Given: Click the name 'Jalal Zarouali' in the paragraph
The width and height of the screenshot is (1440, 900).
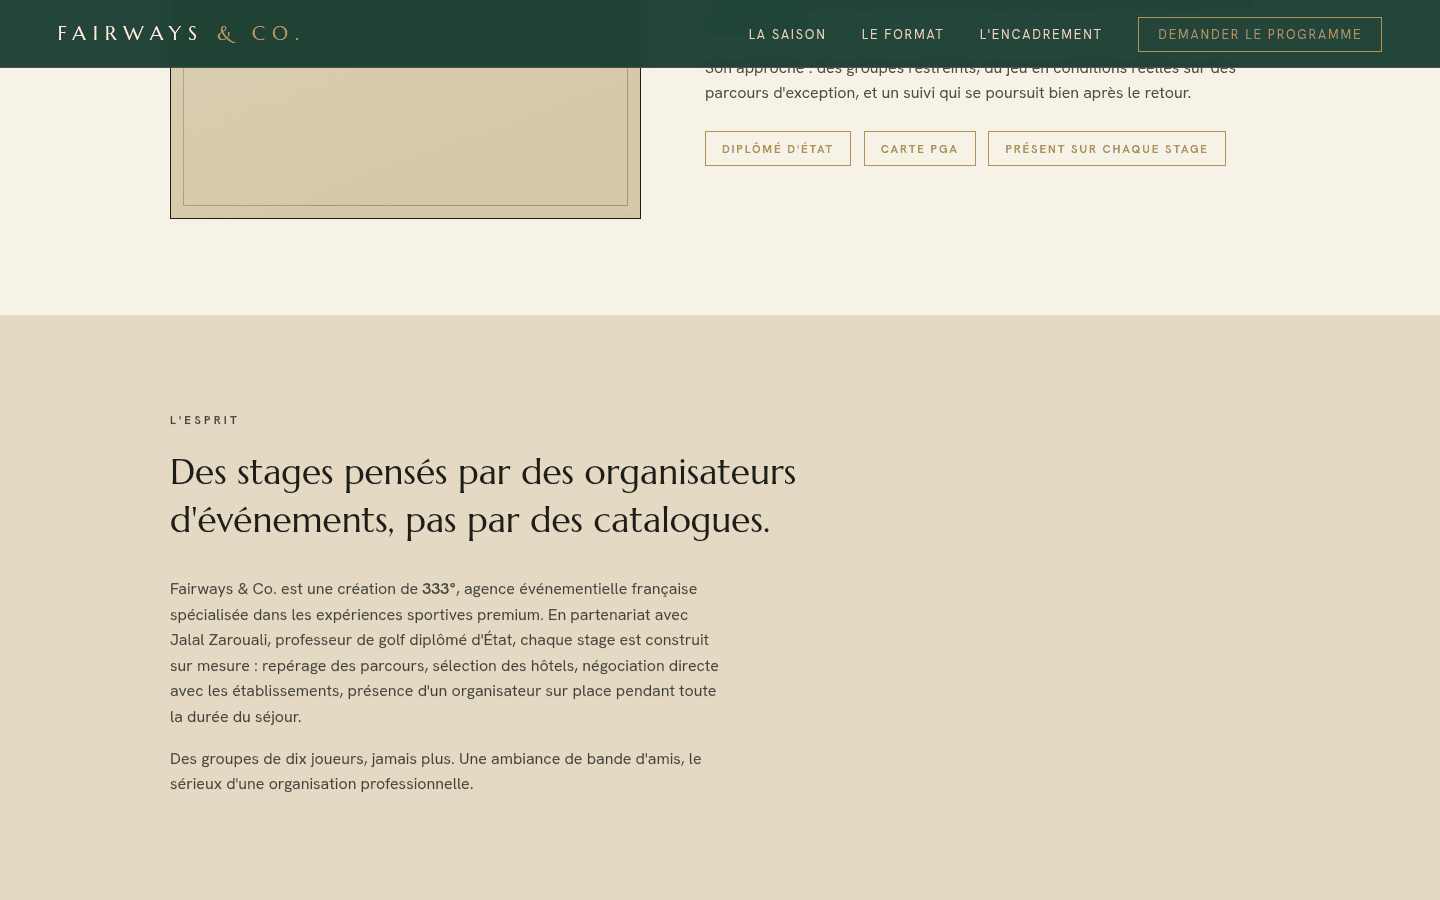Looking at the screenshot, I should (x=219, y=640).
